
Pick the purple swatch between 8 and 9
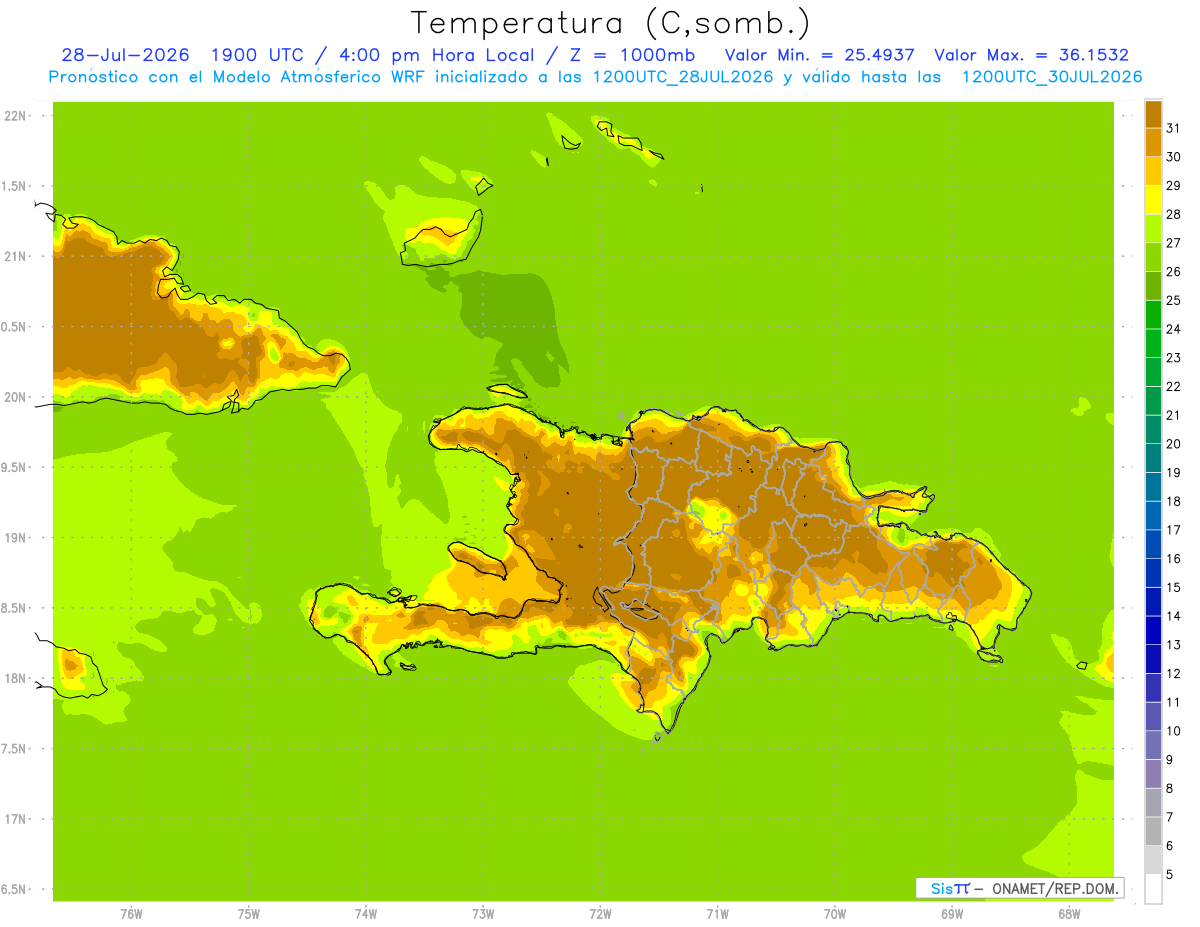pos(1153,774)
